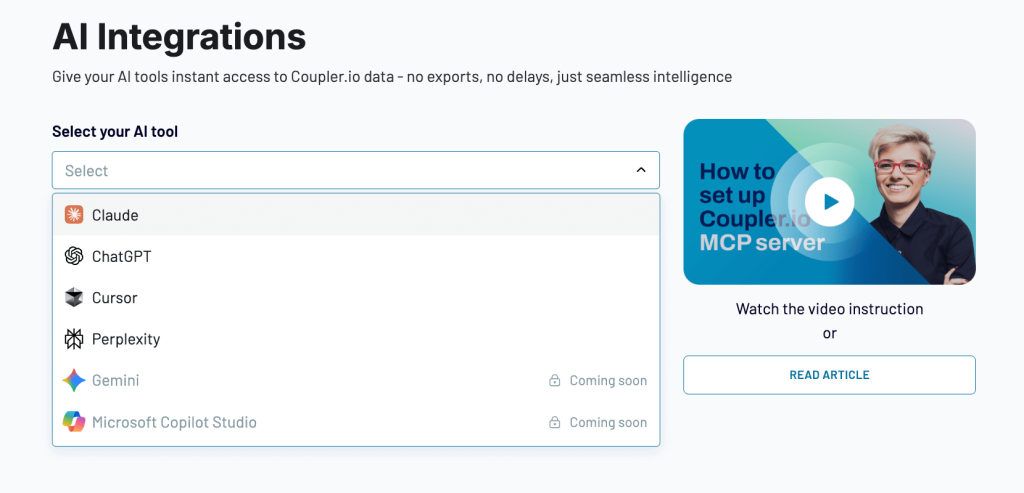Choose the Claude option label
The width and height of the screenshot is (1024, 493).
click(115, 215)
